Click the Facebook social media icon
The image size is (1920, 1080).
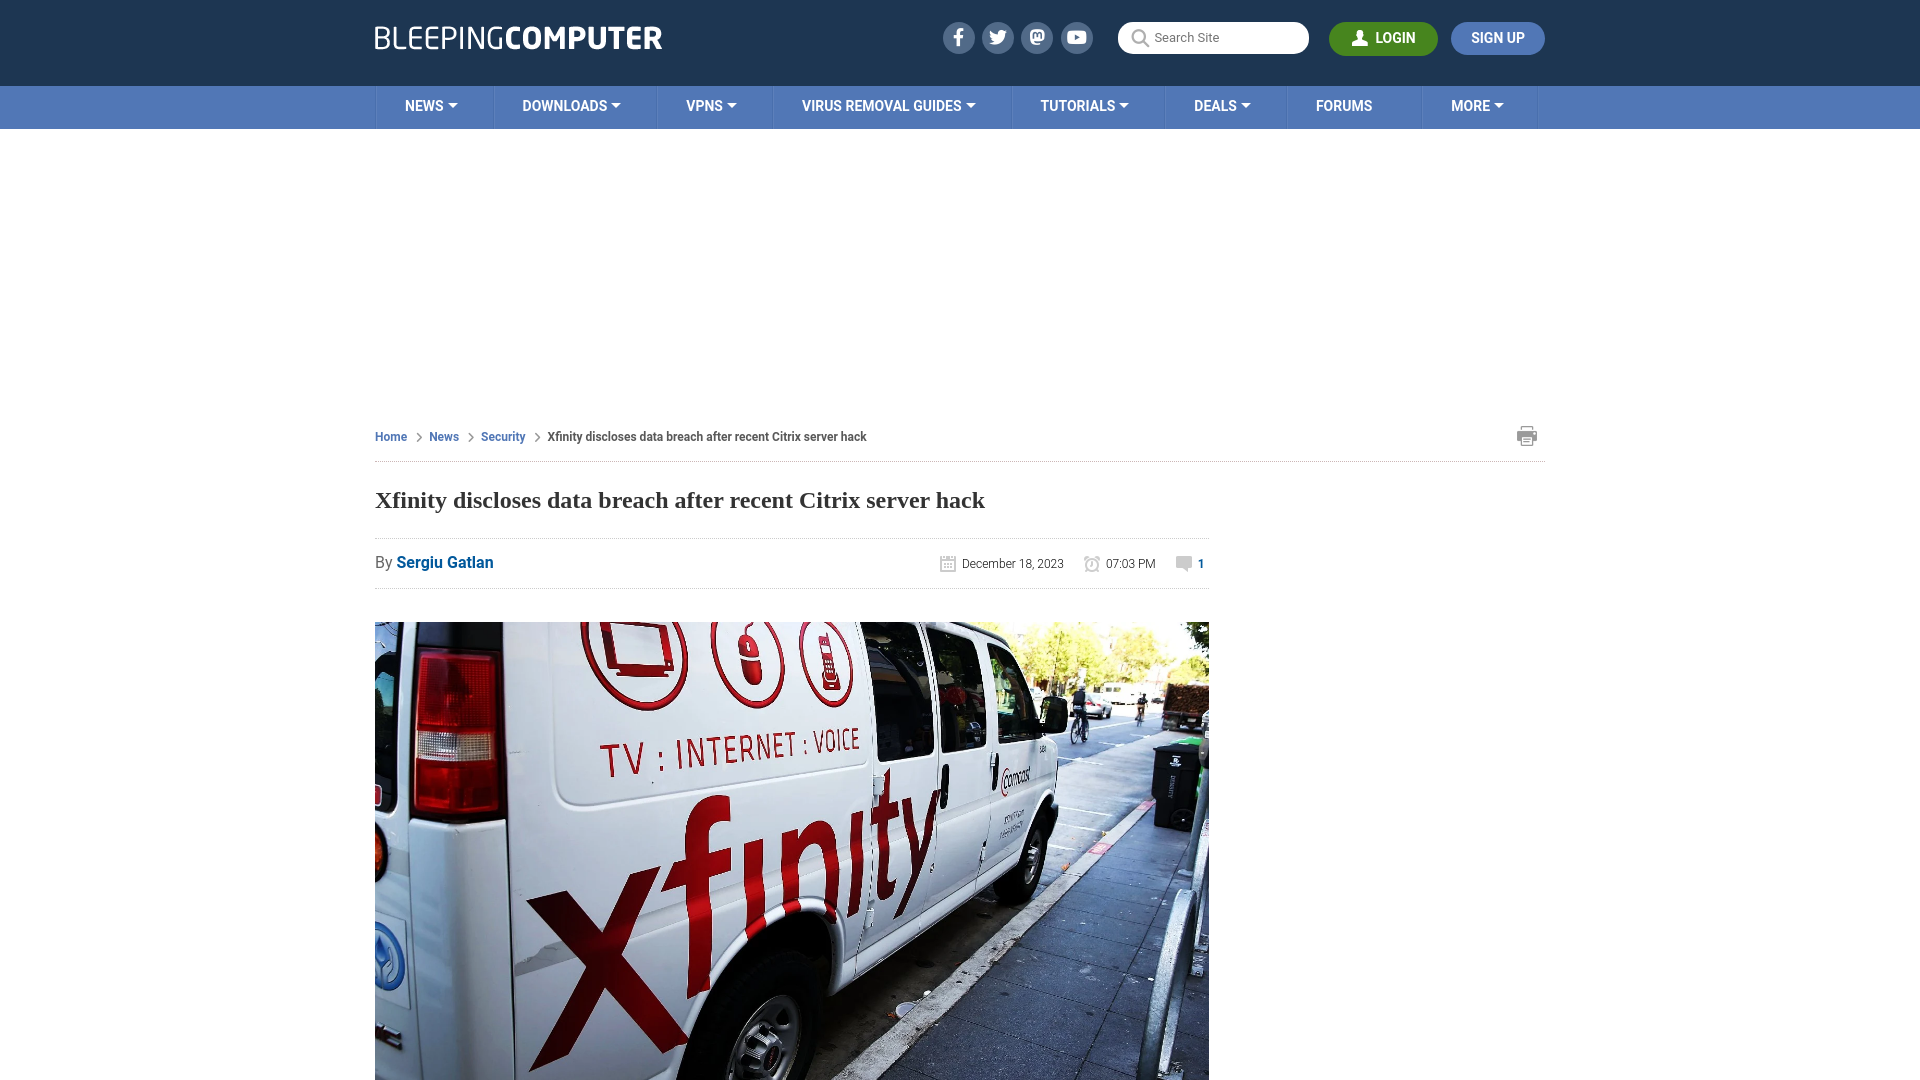959,37
